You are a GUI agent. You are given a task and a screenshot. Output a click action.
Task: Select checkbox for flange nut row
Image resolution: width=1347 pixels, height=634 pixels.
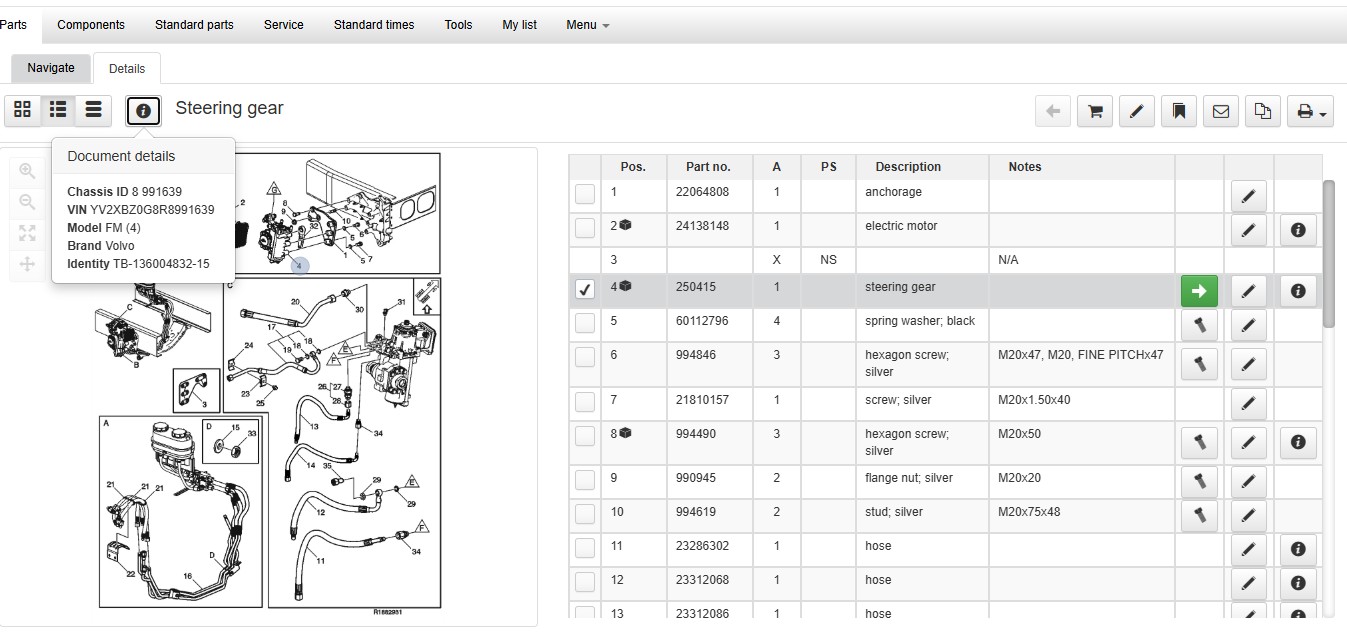[x=585, y=480]
